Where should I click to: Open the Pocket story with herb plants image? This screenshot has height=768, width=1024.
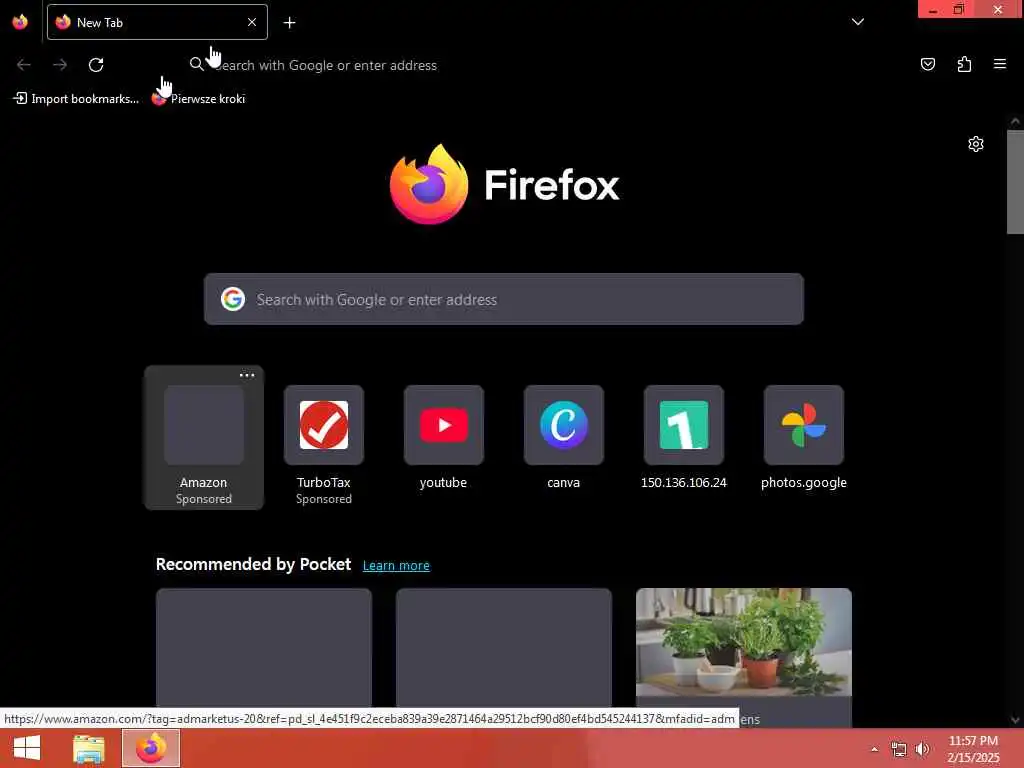[x=744, y=658]
